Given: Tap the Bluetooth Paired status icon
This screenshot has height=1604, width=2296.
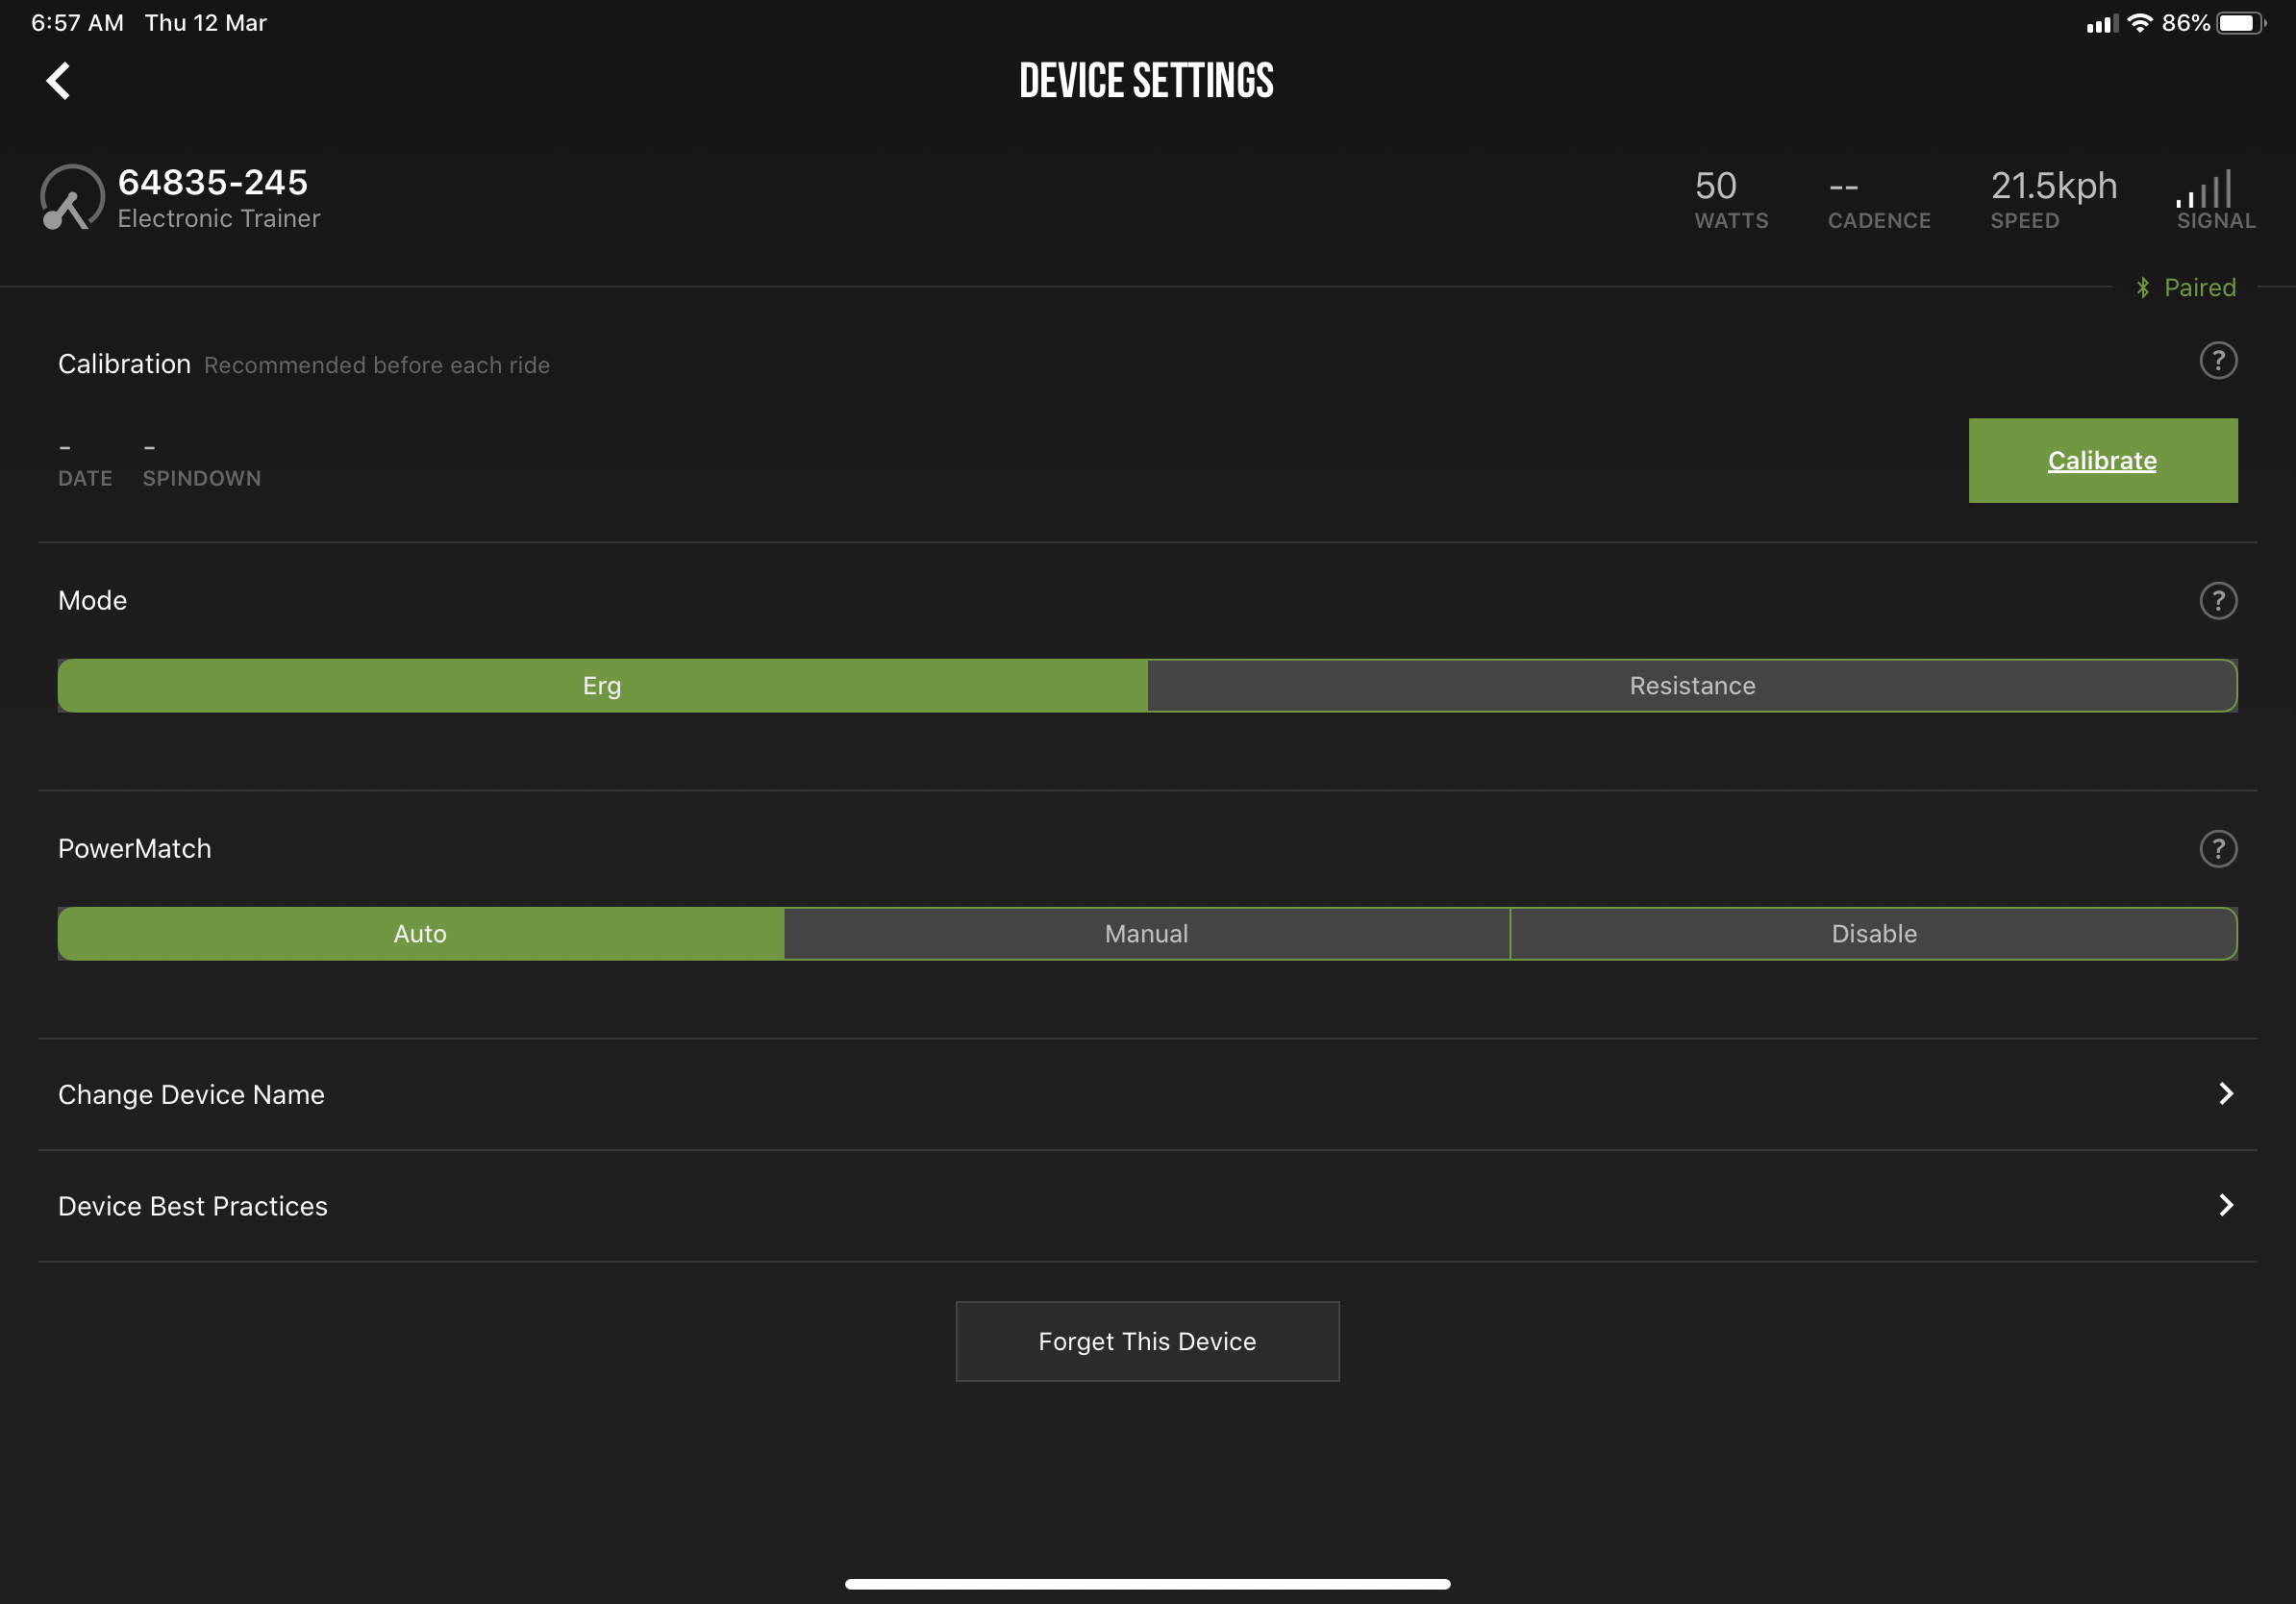Looking at the screenshot, I should tap(2142, 288).
